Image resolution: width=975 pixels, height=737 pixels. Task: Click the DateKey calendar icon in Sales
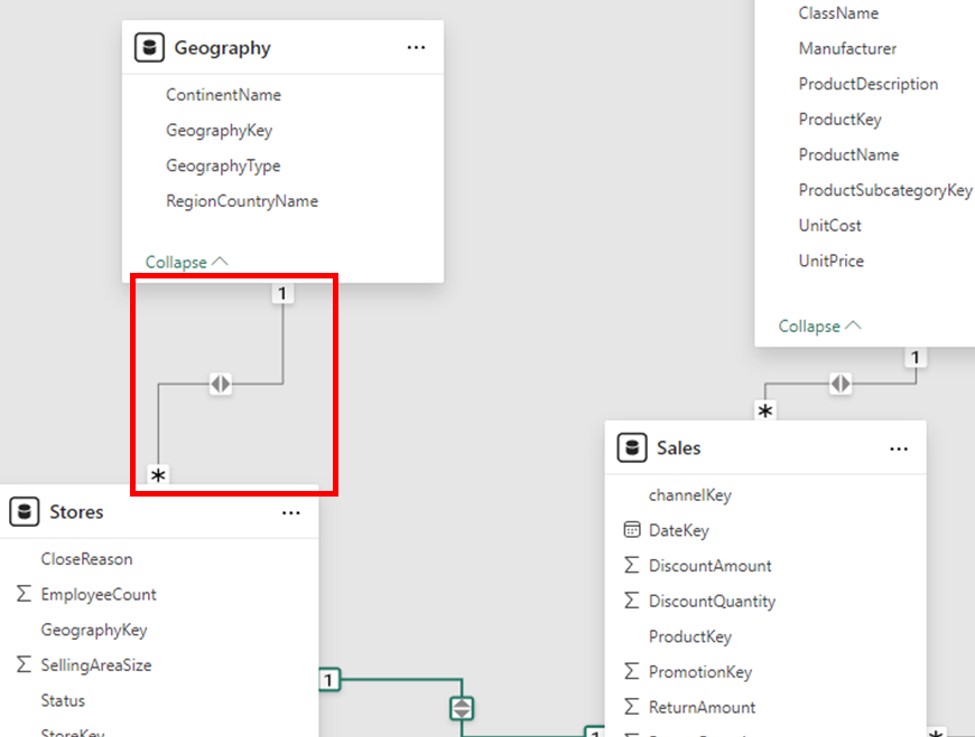(631, 530)
